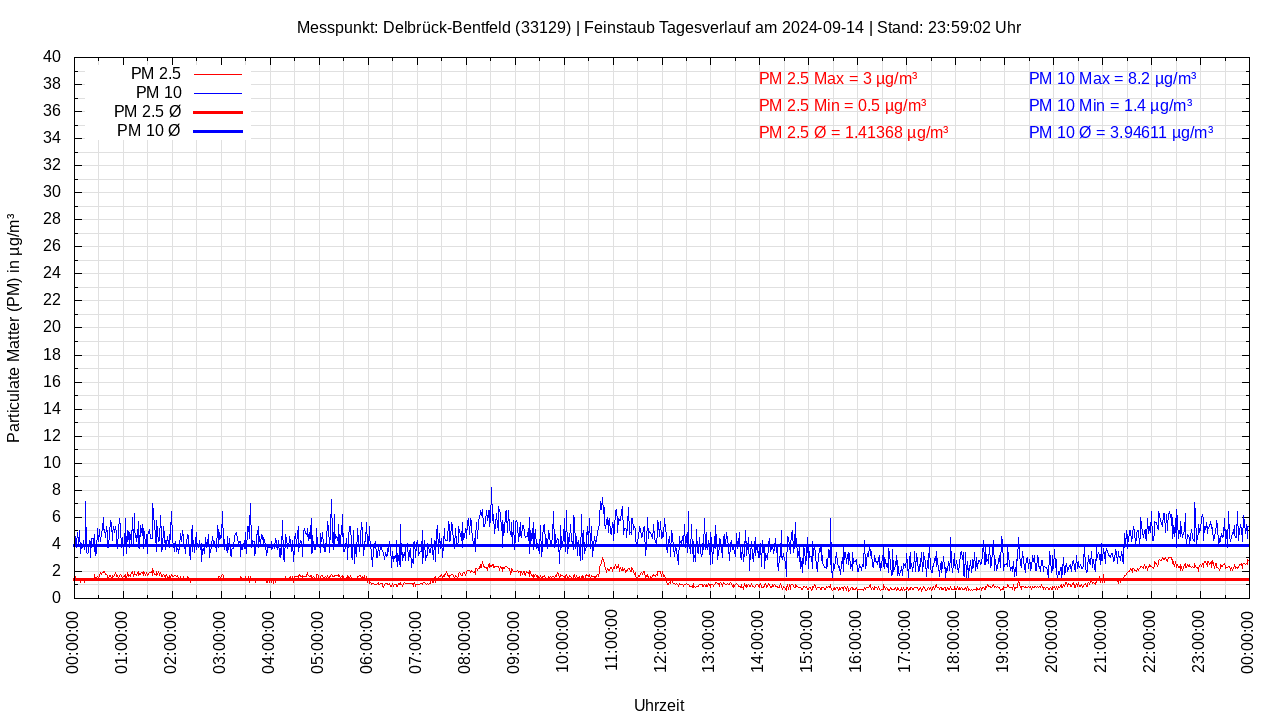Click the red PM 2.5 legend line sample
The image size is (1280, 720).
click(217, 74)
